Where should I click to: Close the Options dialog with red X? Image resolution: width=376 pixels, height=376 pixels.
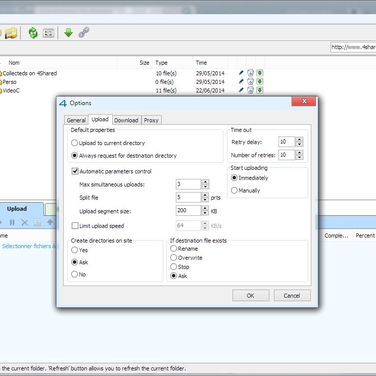pos(304,101)
